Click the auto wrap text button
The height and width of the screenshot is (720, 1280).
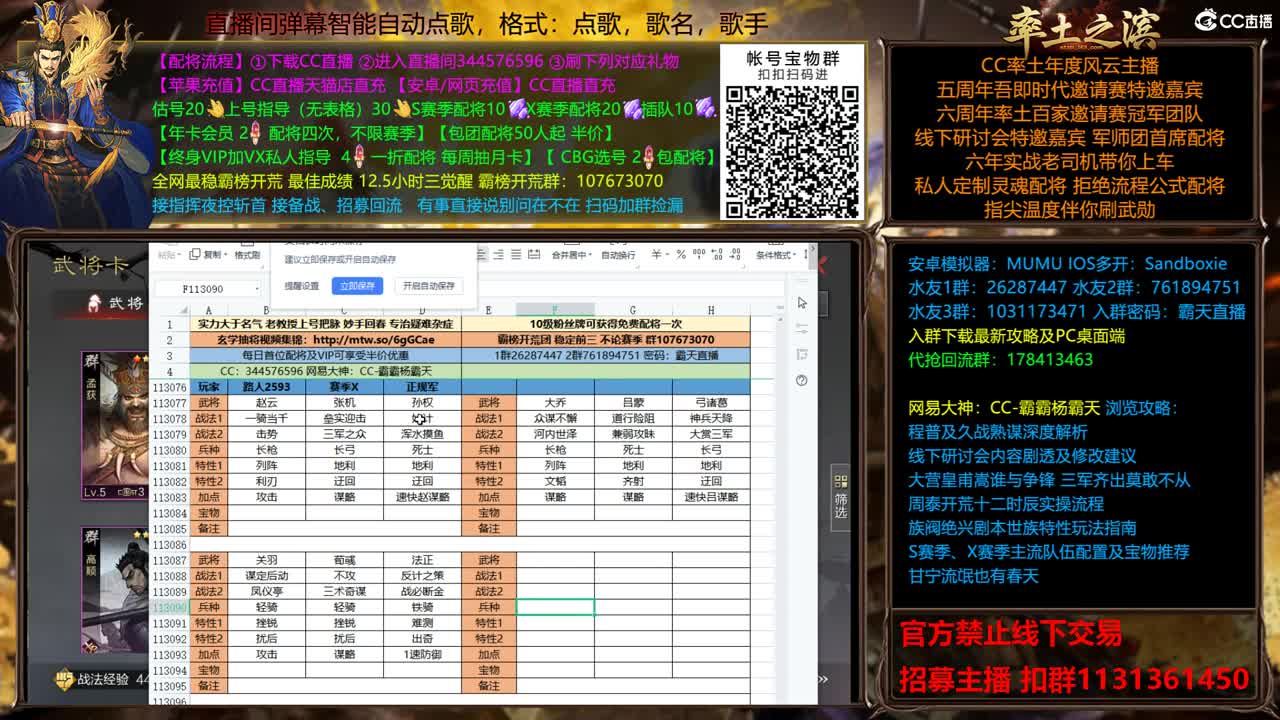(x=618, y=255)
